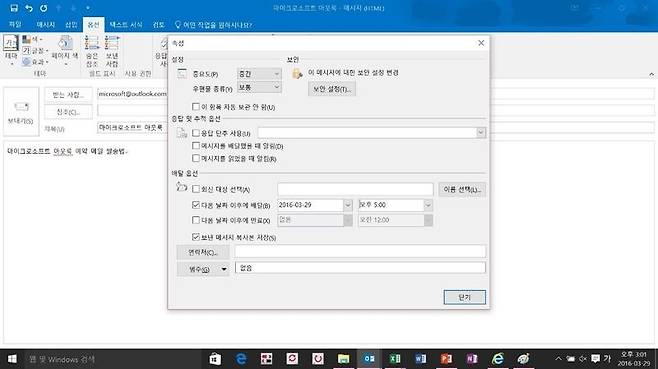Click the Select Names (이름 선택) button
This screenshot has width=658, height=369.
(x=462, y=189)
